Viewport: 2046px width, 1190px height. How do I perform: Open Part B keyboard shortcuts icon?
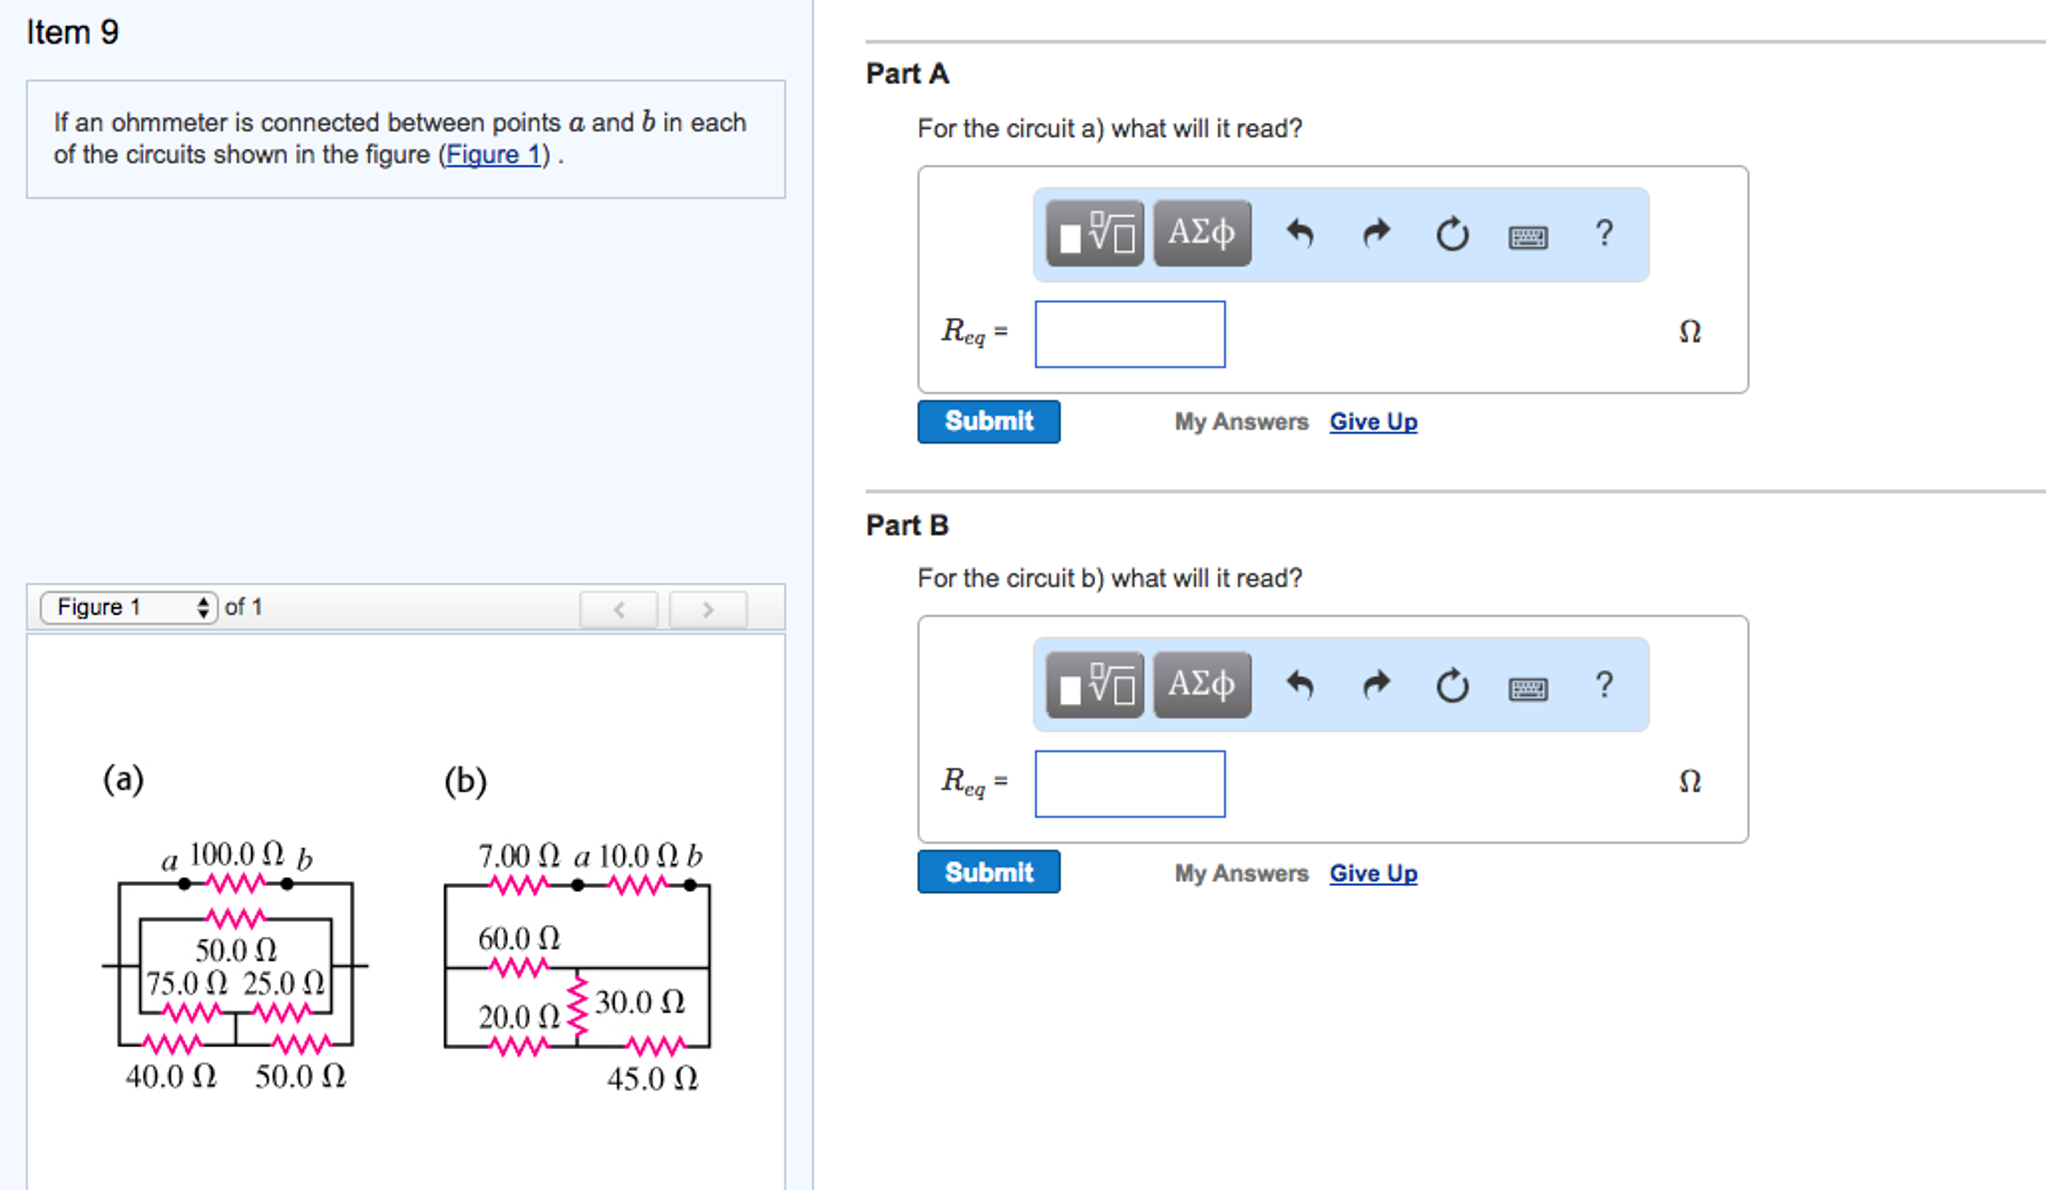1527,688
